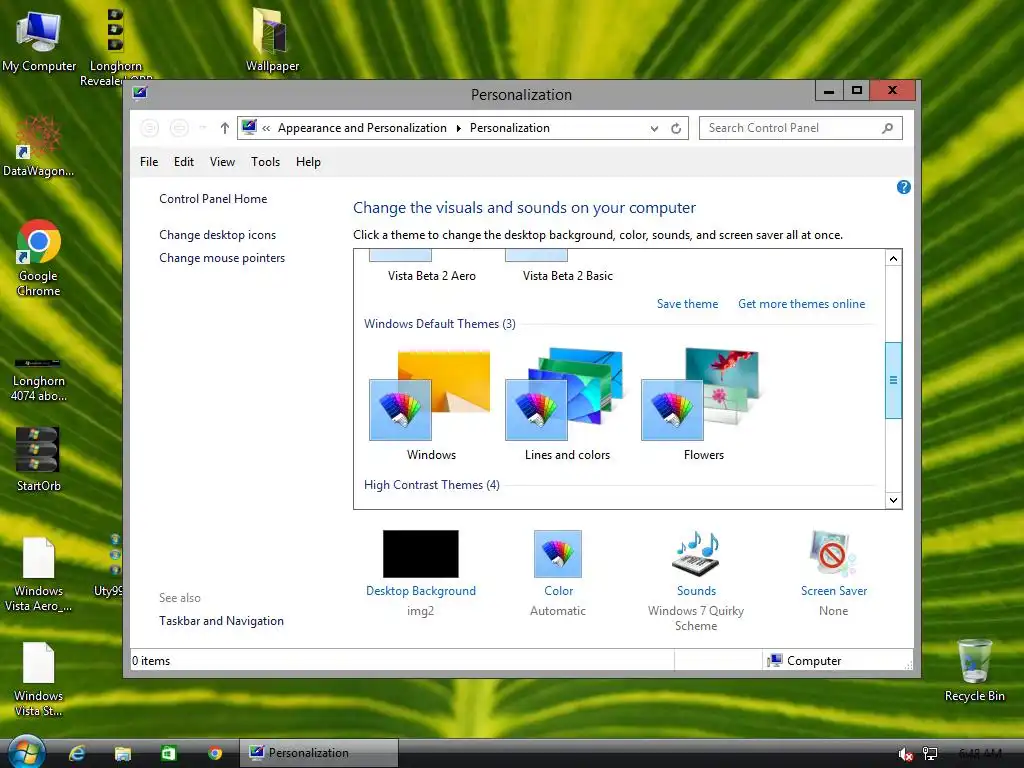Select the Flowers theme
The width and height of the screenshot is (1024, 768).
click(x=703, y=405)
